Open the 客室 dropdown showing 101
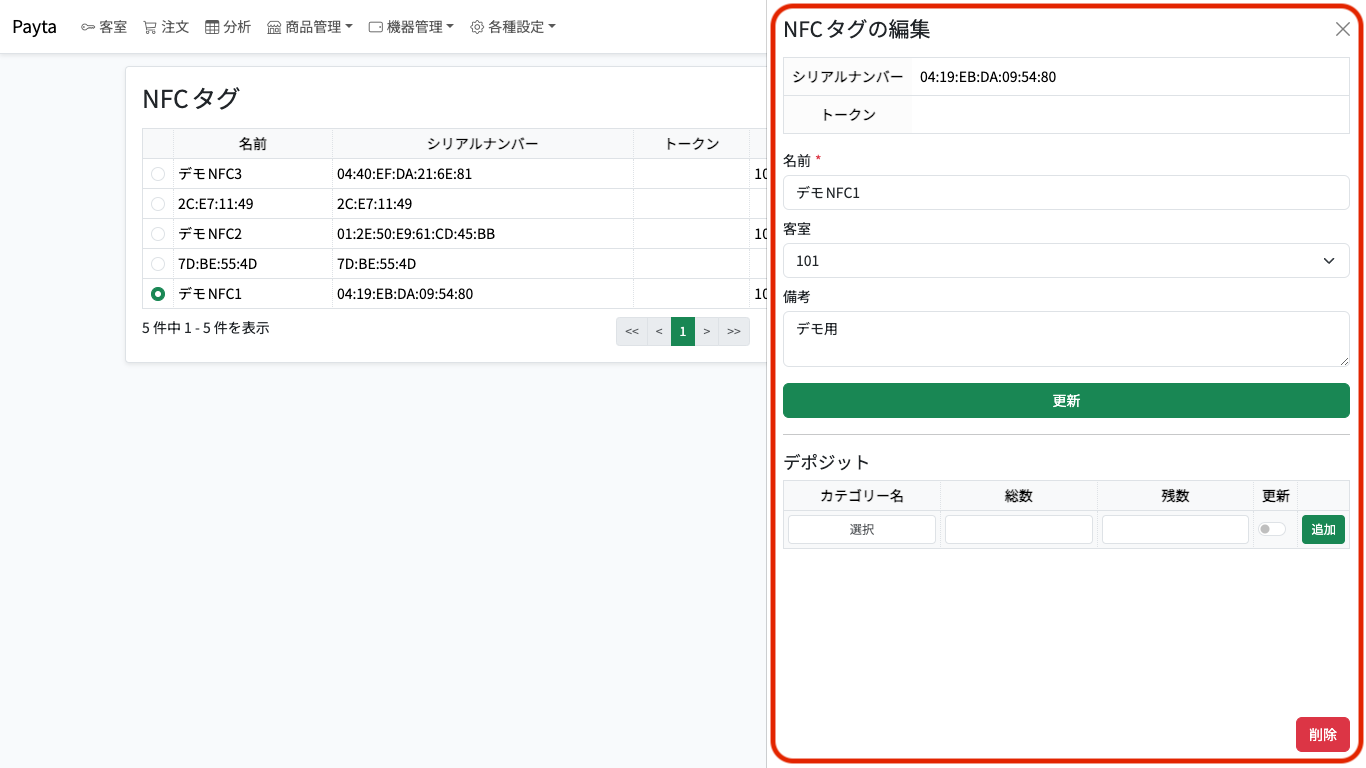Screen dimensions: 1366x768 pos(1066,261)
